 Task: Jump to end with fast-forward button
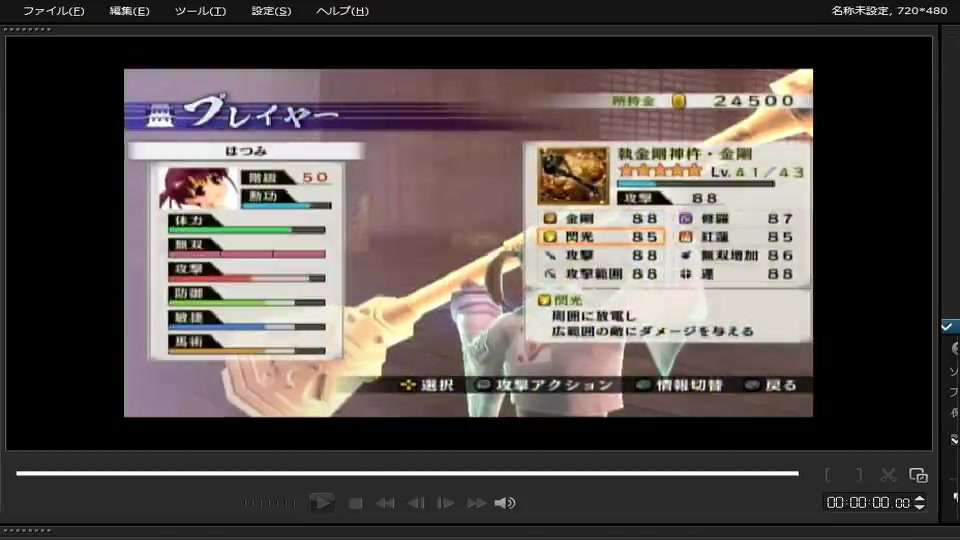pos(476,503)
